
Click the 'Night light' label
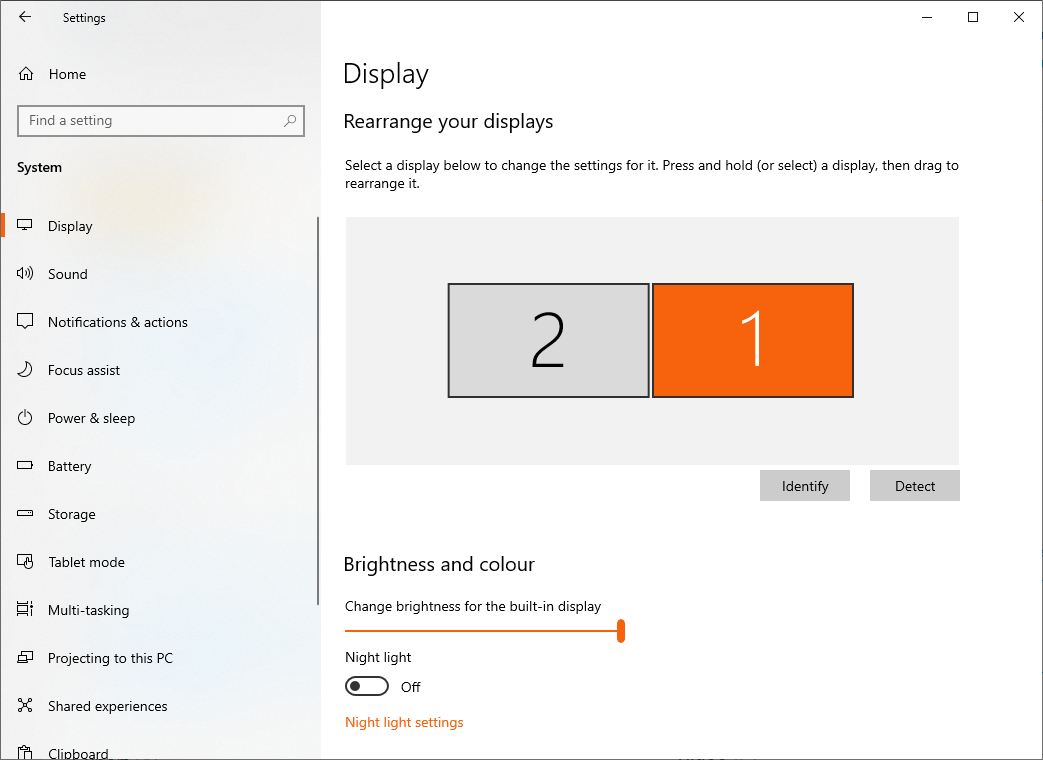pyautogui.click(x=378, y=658)
